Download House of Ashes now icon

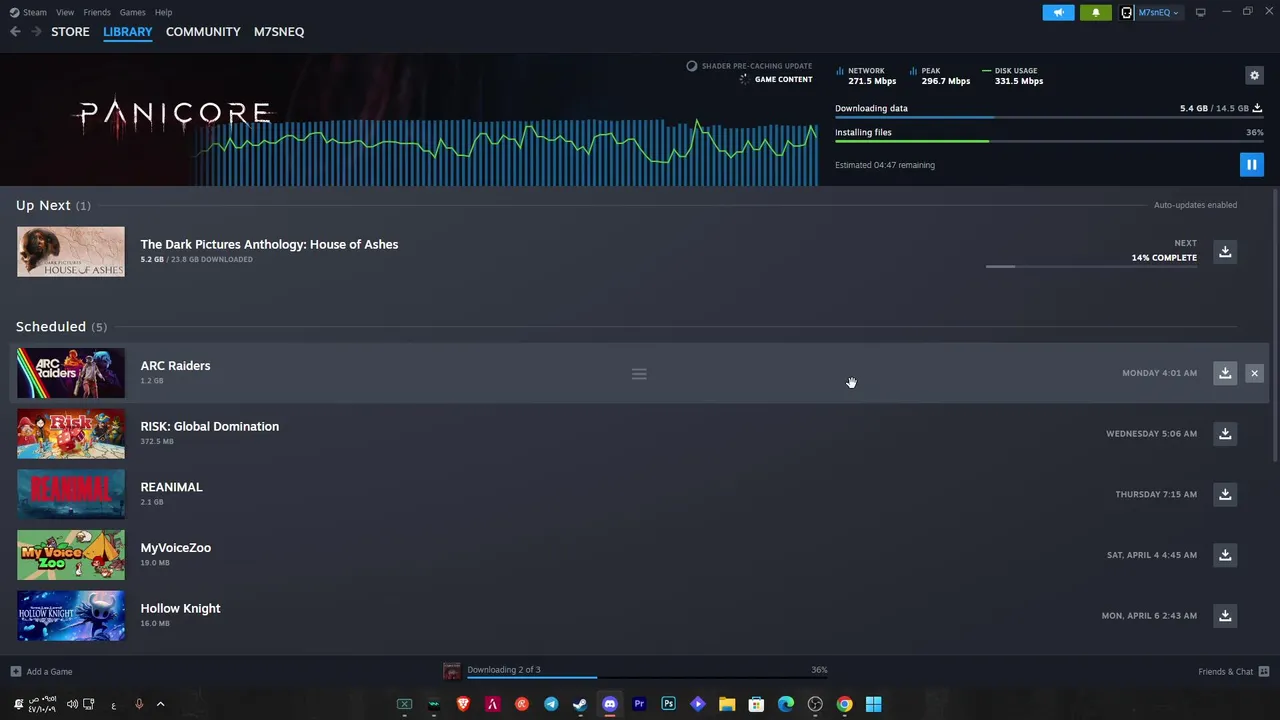[x=1225, y=251]
